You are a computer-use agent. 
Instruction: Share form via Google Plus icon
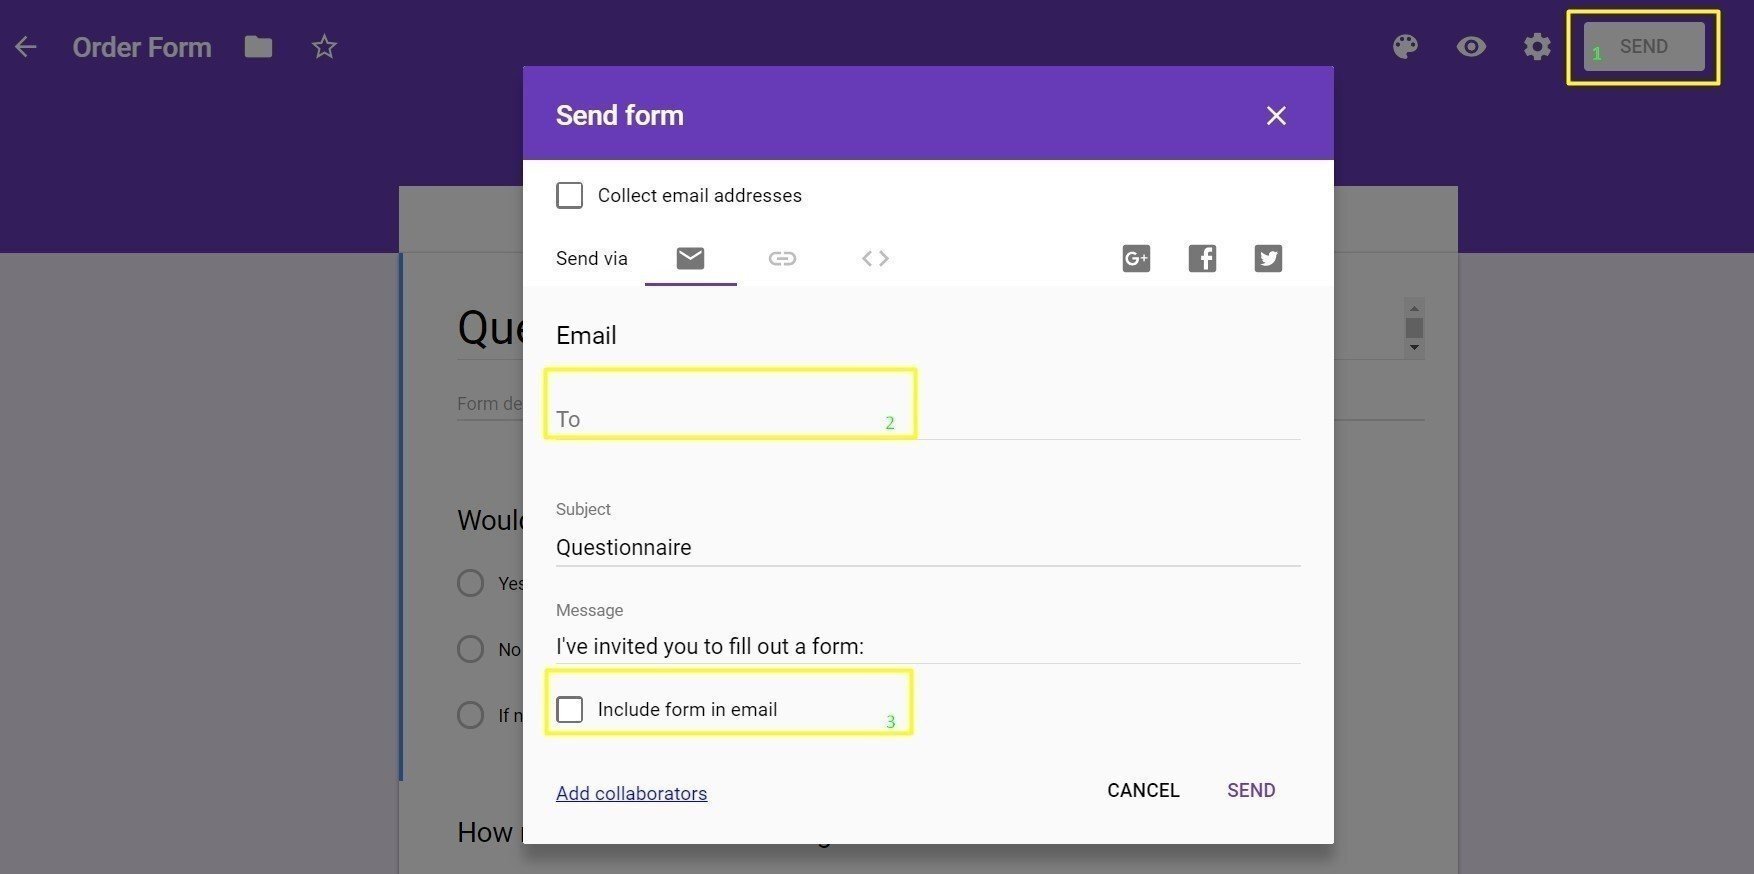(1136, 259)
